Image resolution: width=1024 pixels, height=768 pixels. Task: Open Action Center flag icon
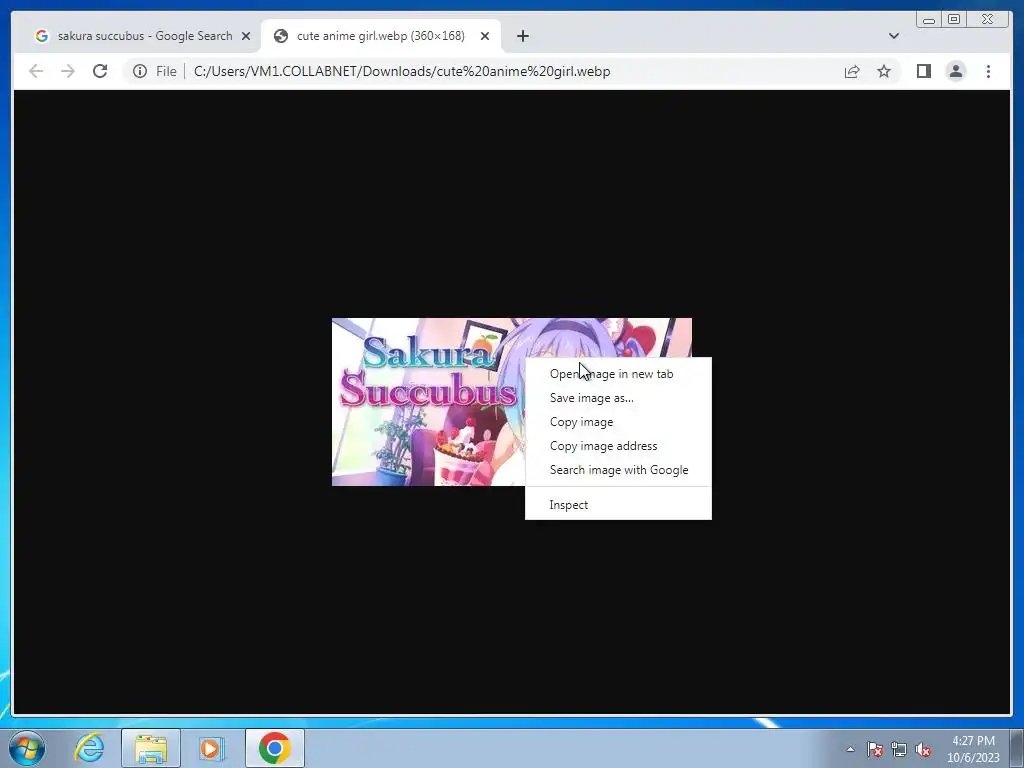(x=874, y=750)
